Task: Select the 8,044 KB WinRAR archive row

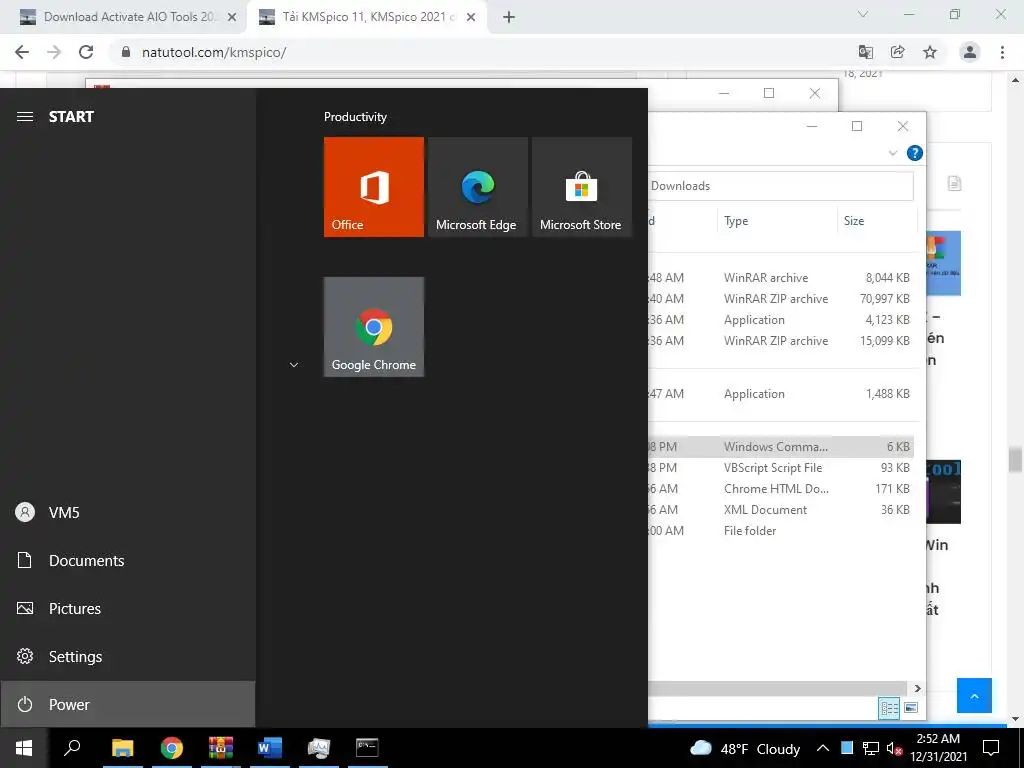Action: click(x=780, y=278)
